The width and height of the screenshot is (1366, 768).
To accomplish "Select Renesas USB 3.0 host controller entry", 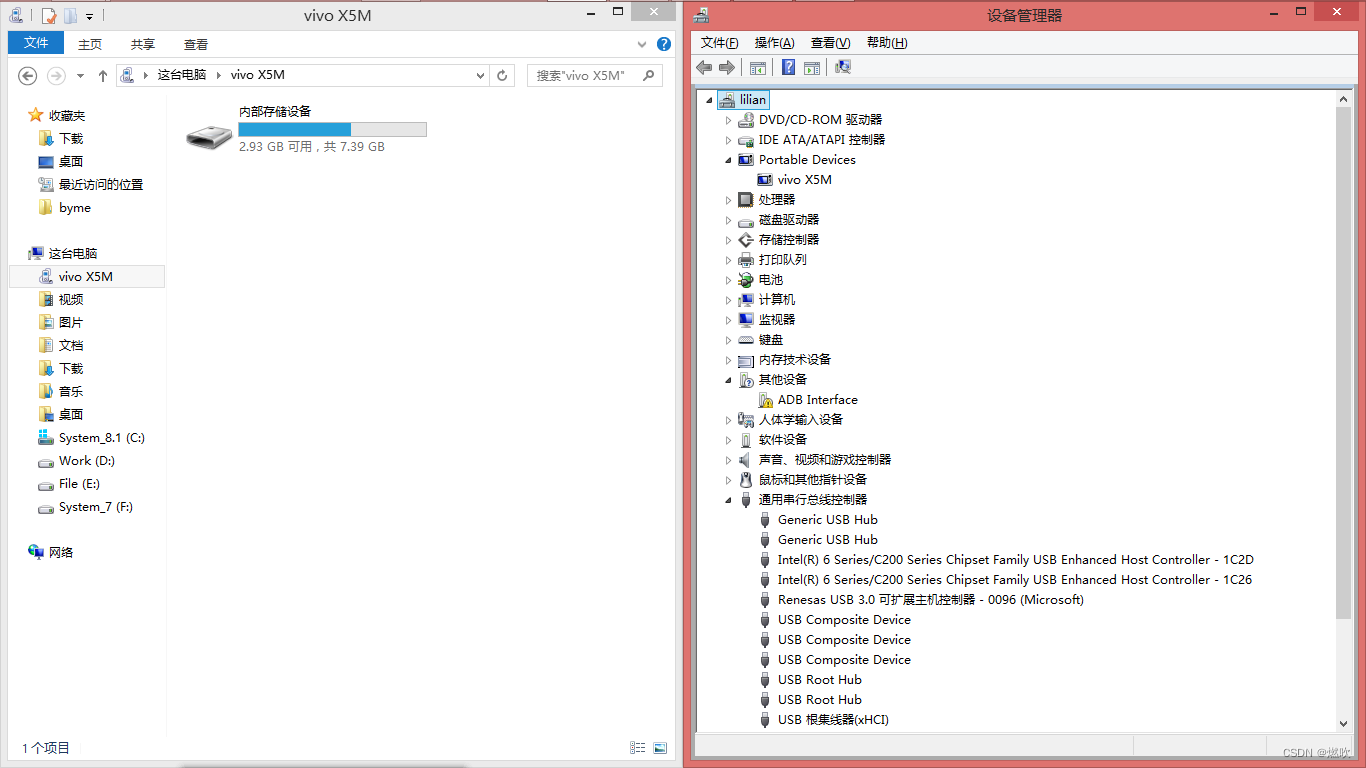I will coord(931,600).
